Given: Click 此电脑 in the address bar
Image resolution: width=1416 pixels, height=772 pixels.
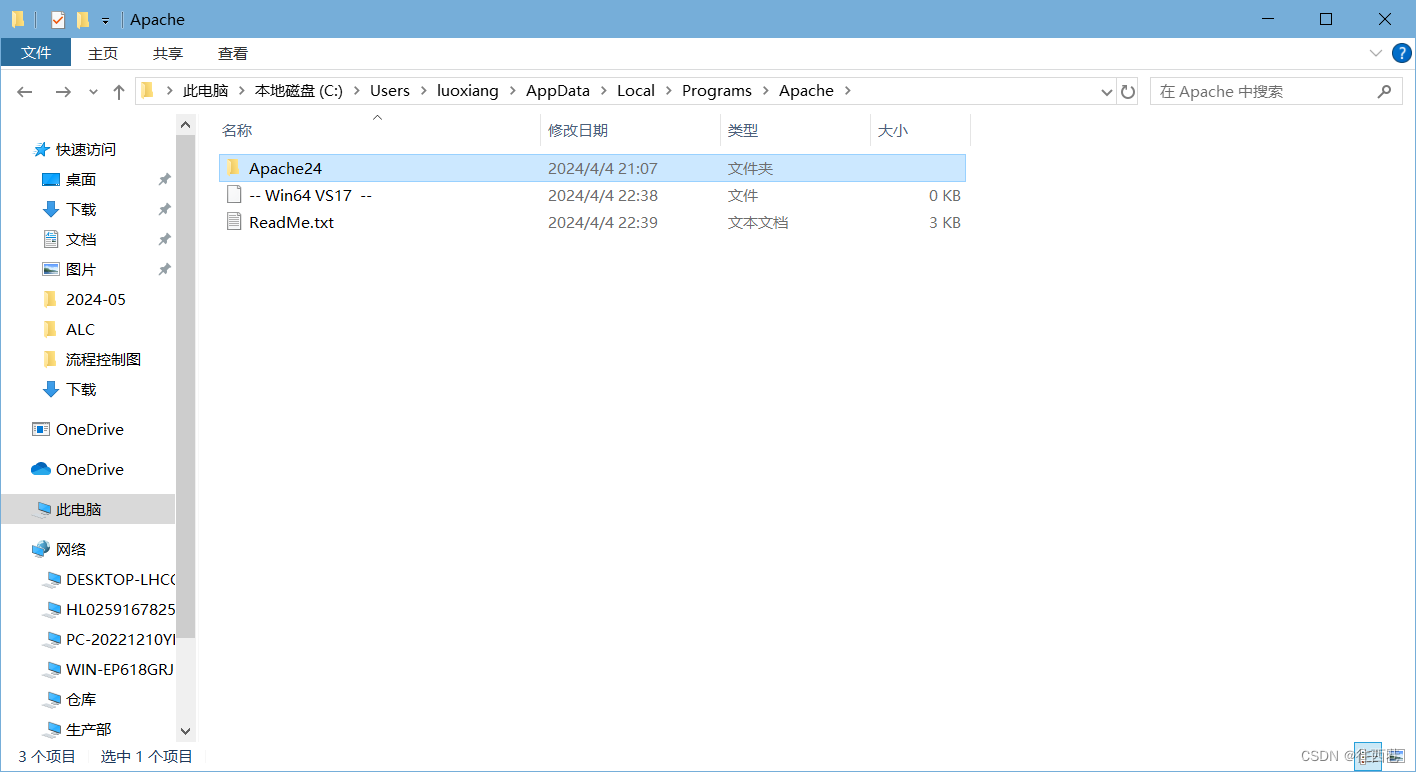Looking at the screenshot, I should tap(206, 90).
